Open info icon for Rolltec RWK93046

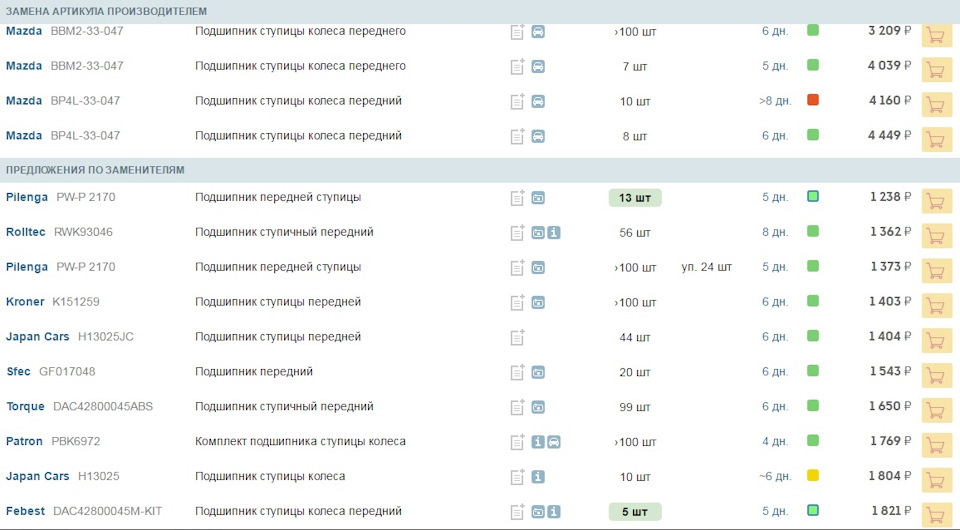coord(553,233)
